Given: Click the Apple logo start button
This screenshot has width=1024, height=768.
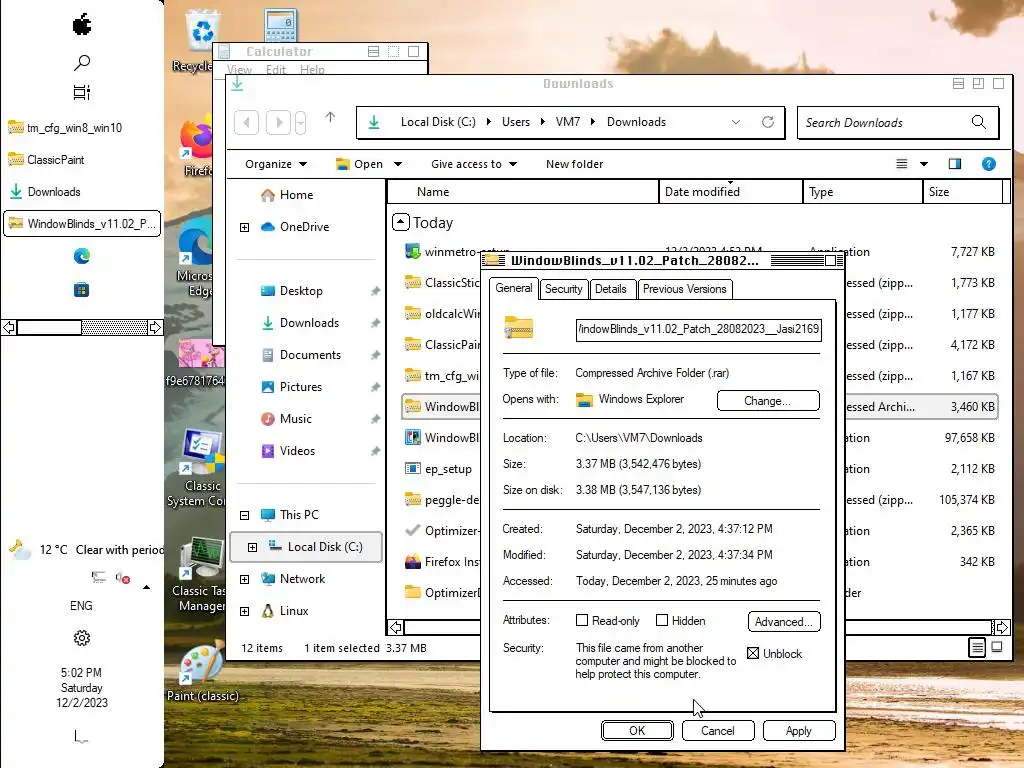Looking at the screenshot, I should tap(82, 25).
